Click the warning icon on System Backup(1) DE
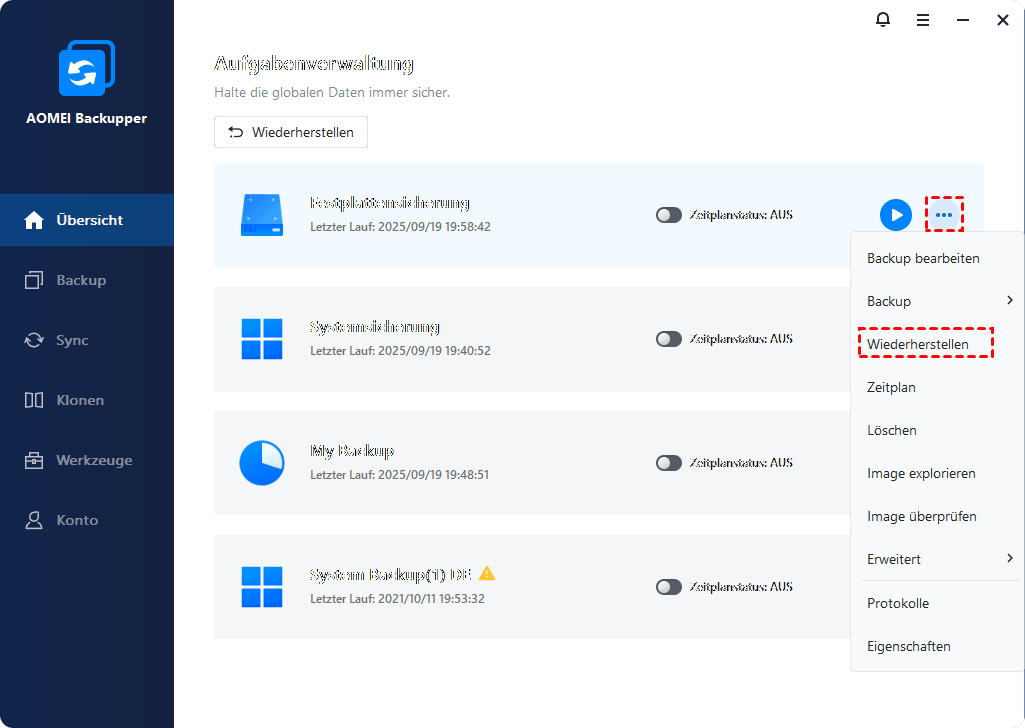The height and width of the screenshot is (728, 1025). point(487,574)
